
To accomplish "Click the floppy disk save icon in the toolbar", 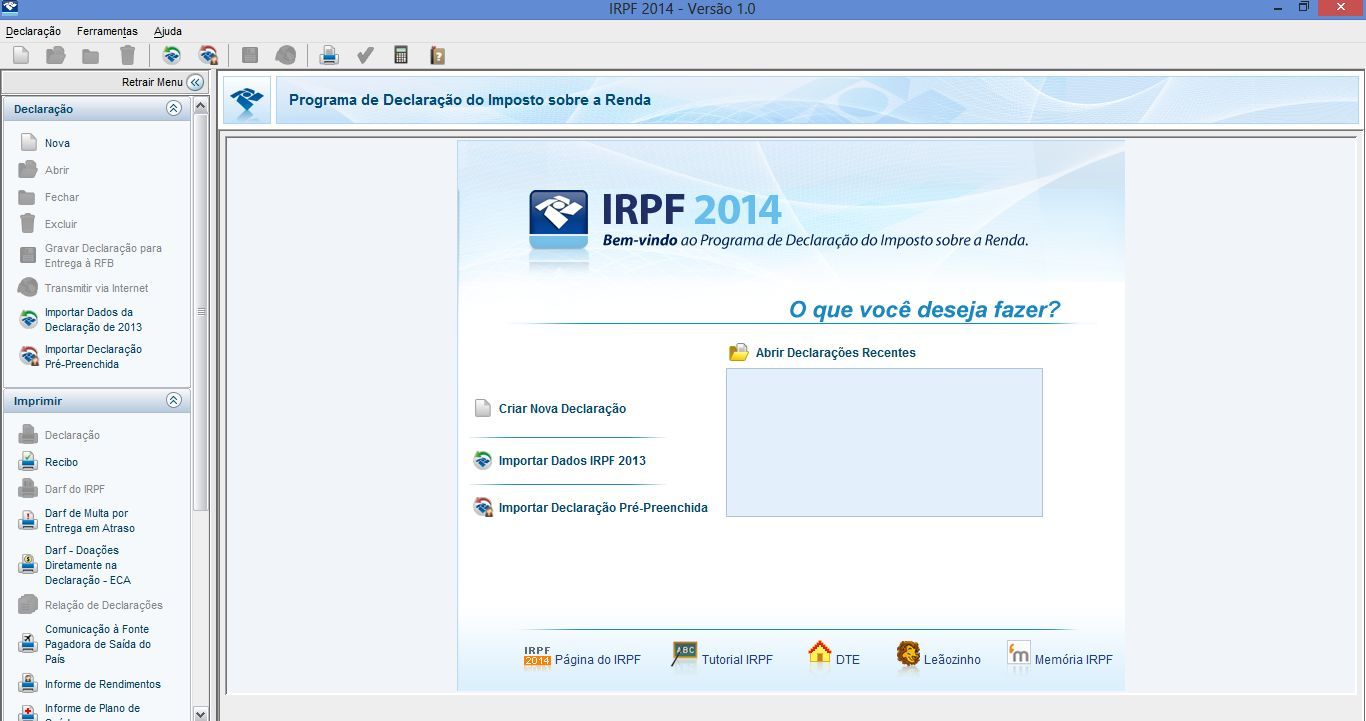I will coord(250,55).
